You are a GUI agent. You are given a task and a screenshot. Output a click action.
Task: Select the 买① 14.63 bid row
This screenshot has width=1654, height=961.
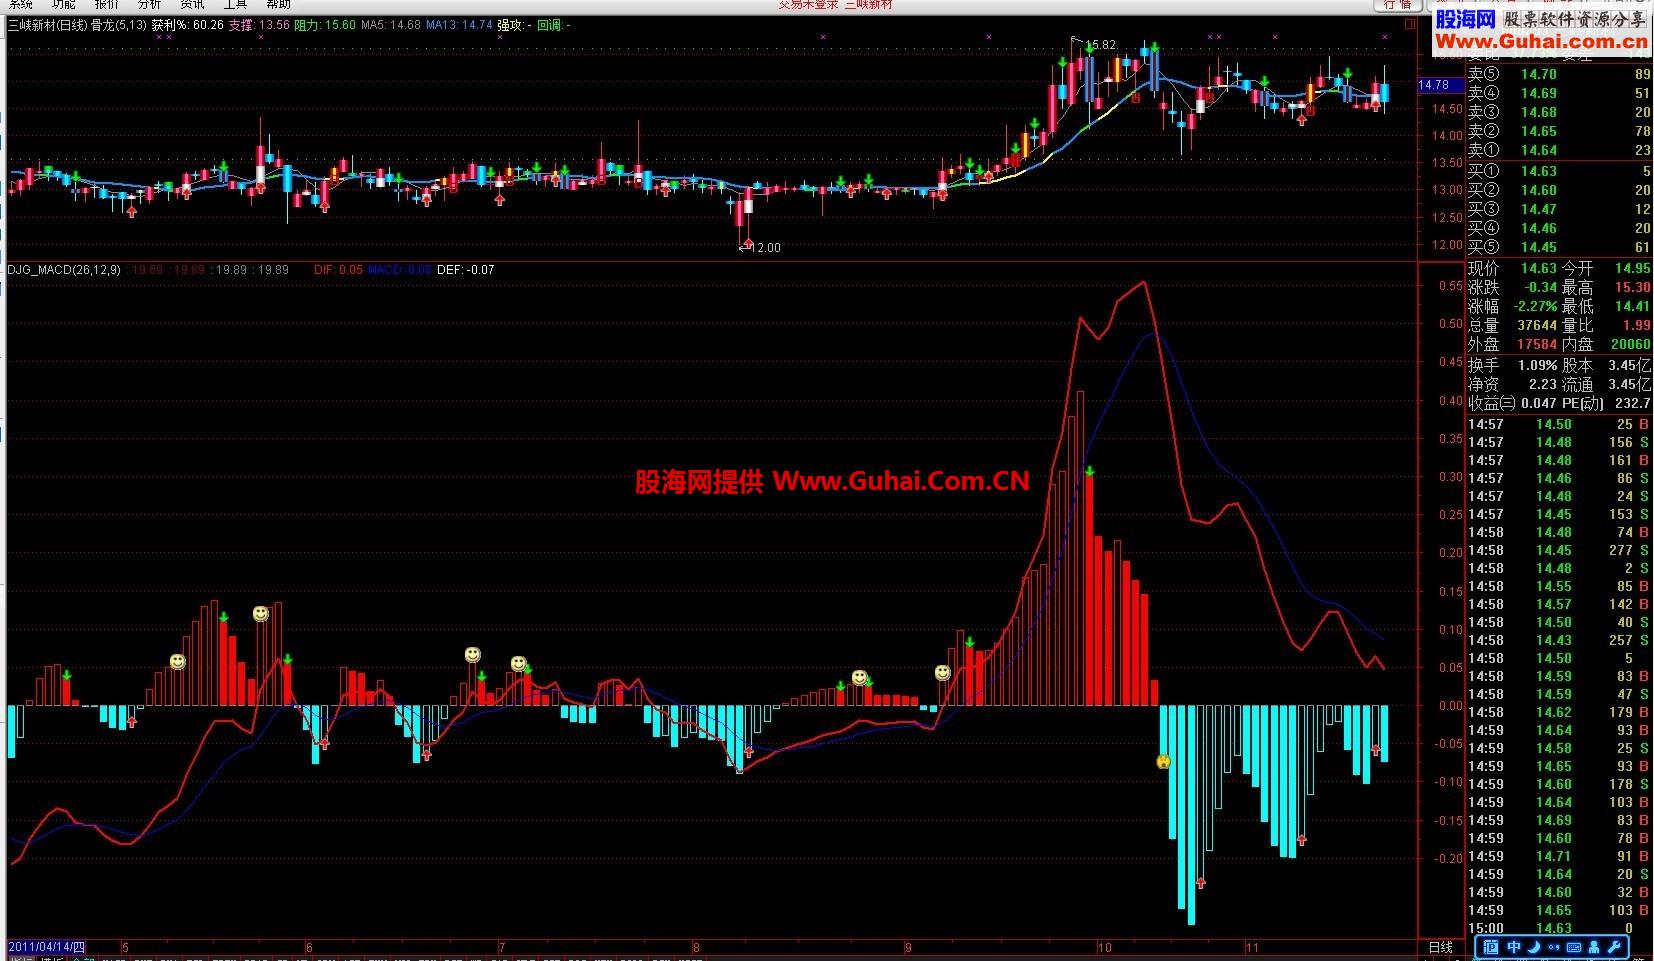pyautogui.click(x=1560, y=171)
